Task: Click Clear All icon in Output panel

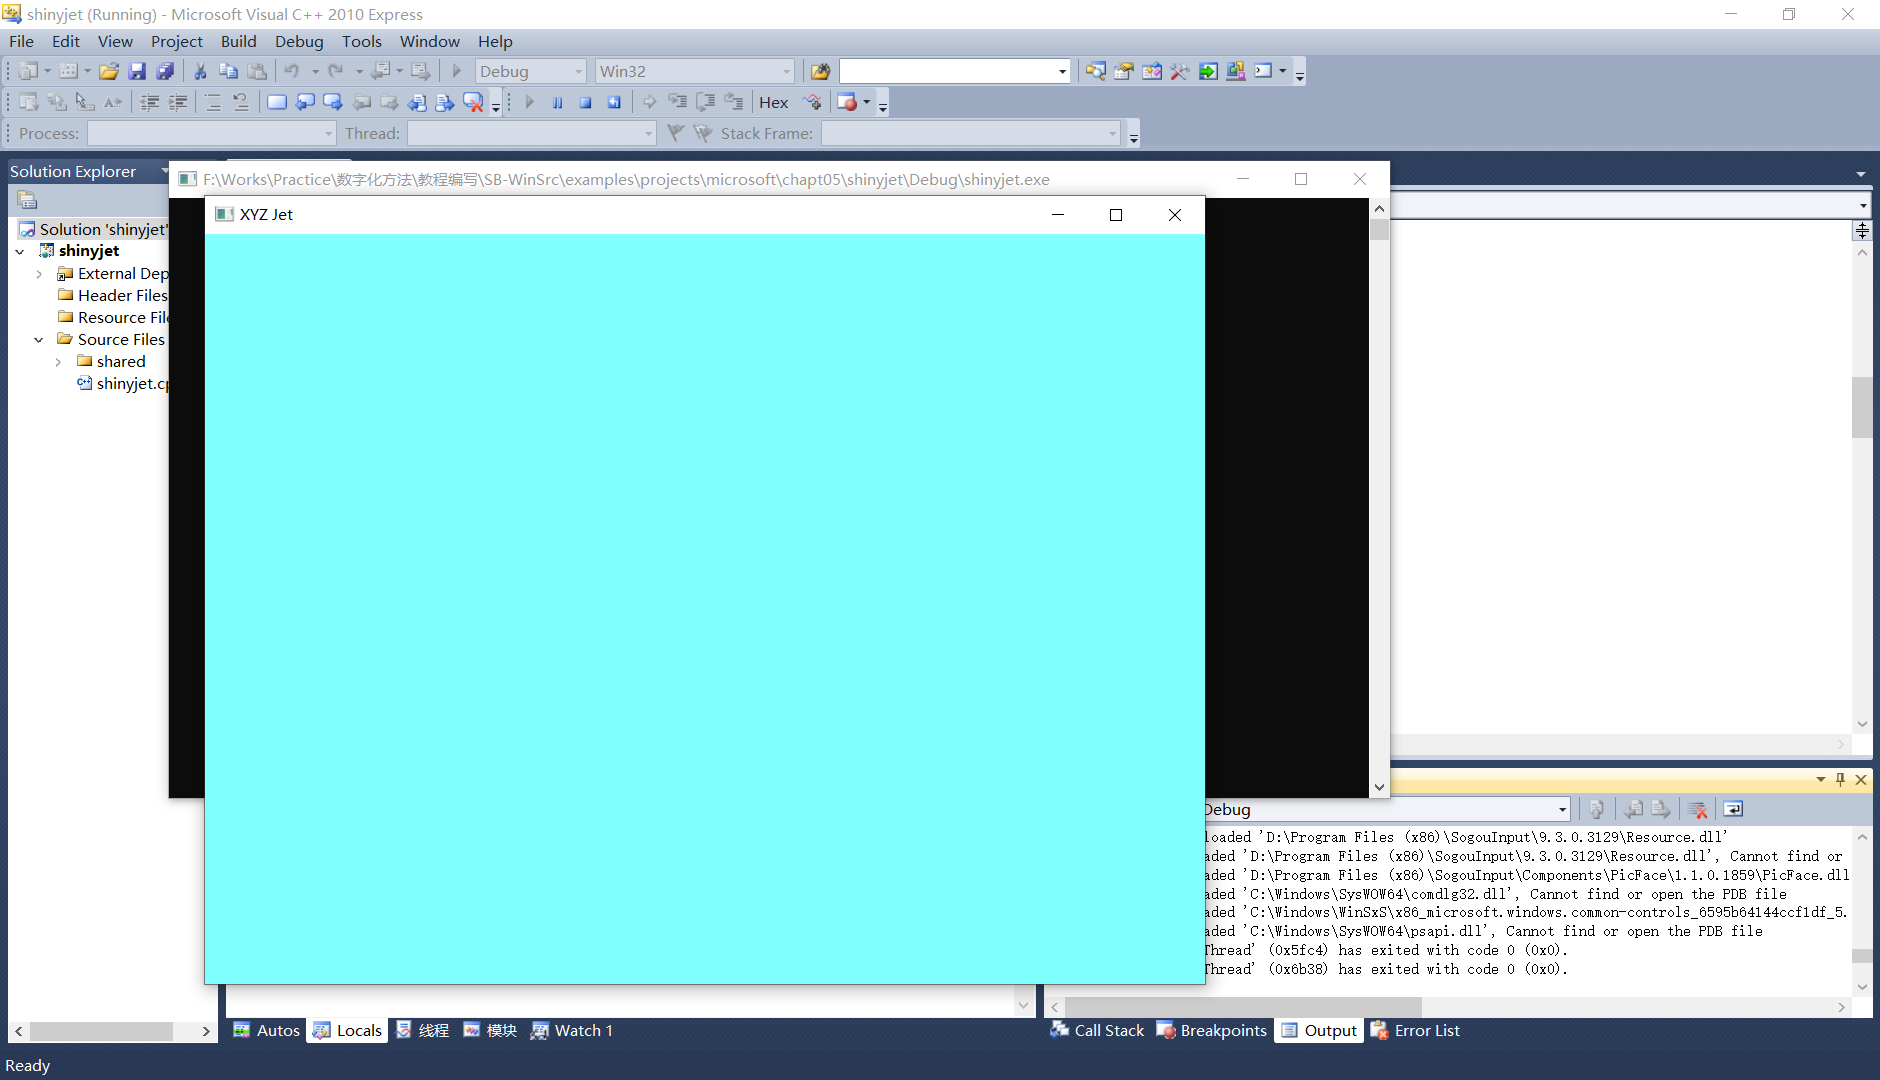Action: (1697, 809)
